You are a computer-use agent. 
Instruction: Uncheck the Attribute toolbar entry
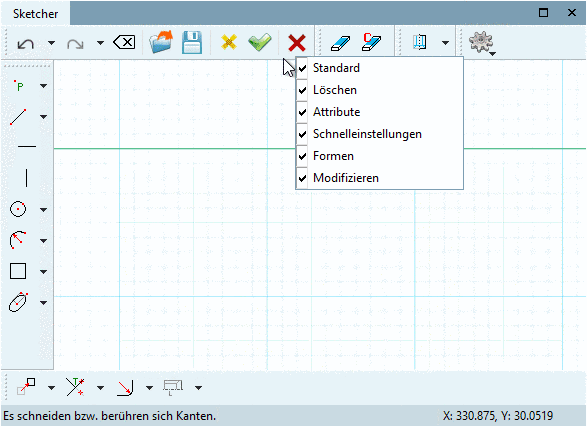(380, 112)
